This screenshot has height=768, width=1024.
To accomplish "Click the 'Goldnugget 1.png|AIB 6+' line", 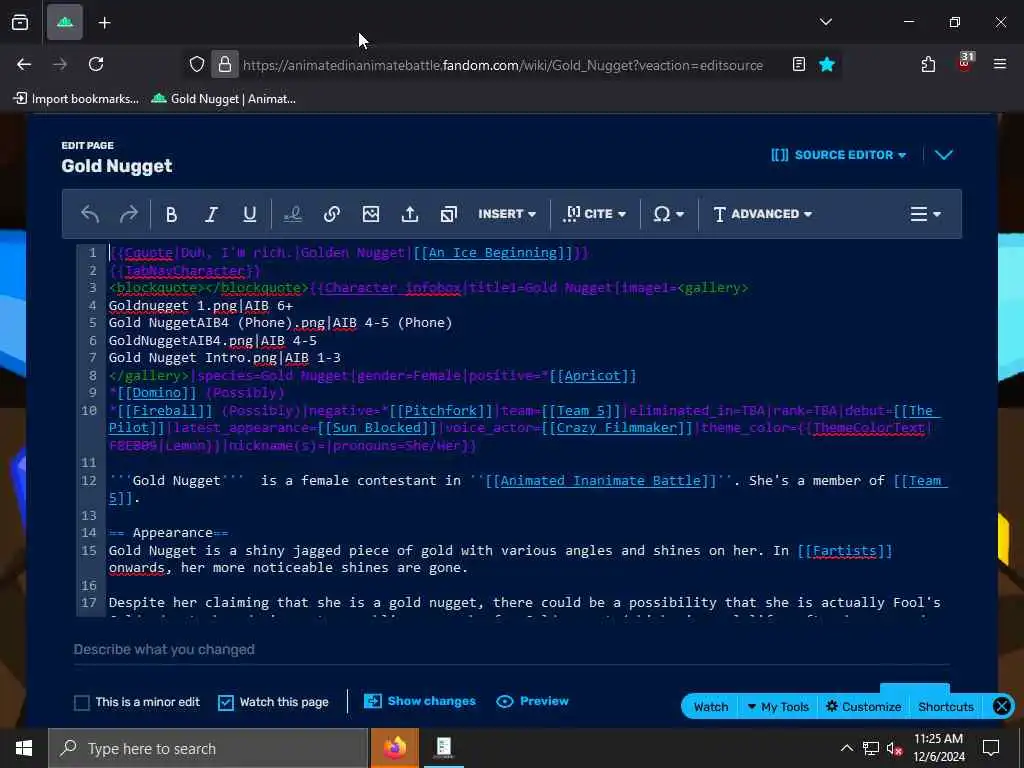I will click(201, 306).
